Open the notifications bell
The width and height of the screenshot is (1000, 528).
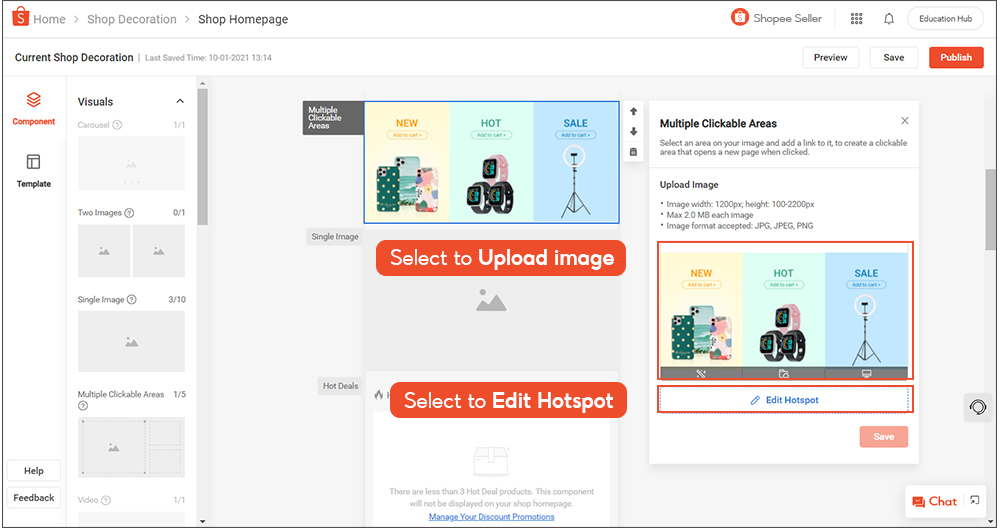pyautogui.click(x=889, y=18)
